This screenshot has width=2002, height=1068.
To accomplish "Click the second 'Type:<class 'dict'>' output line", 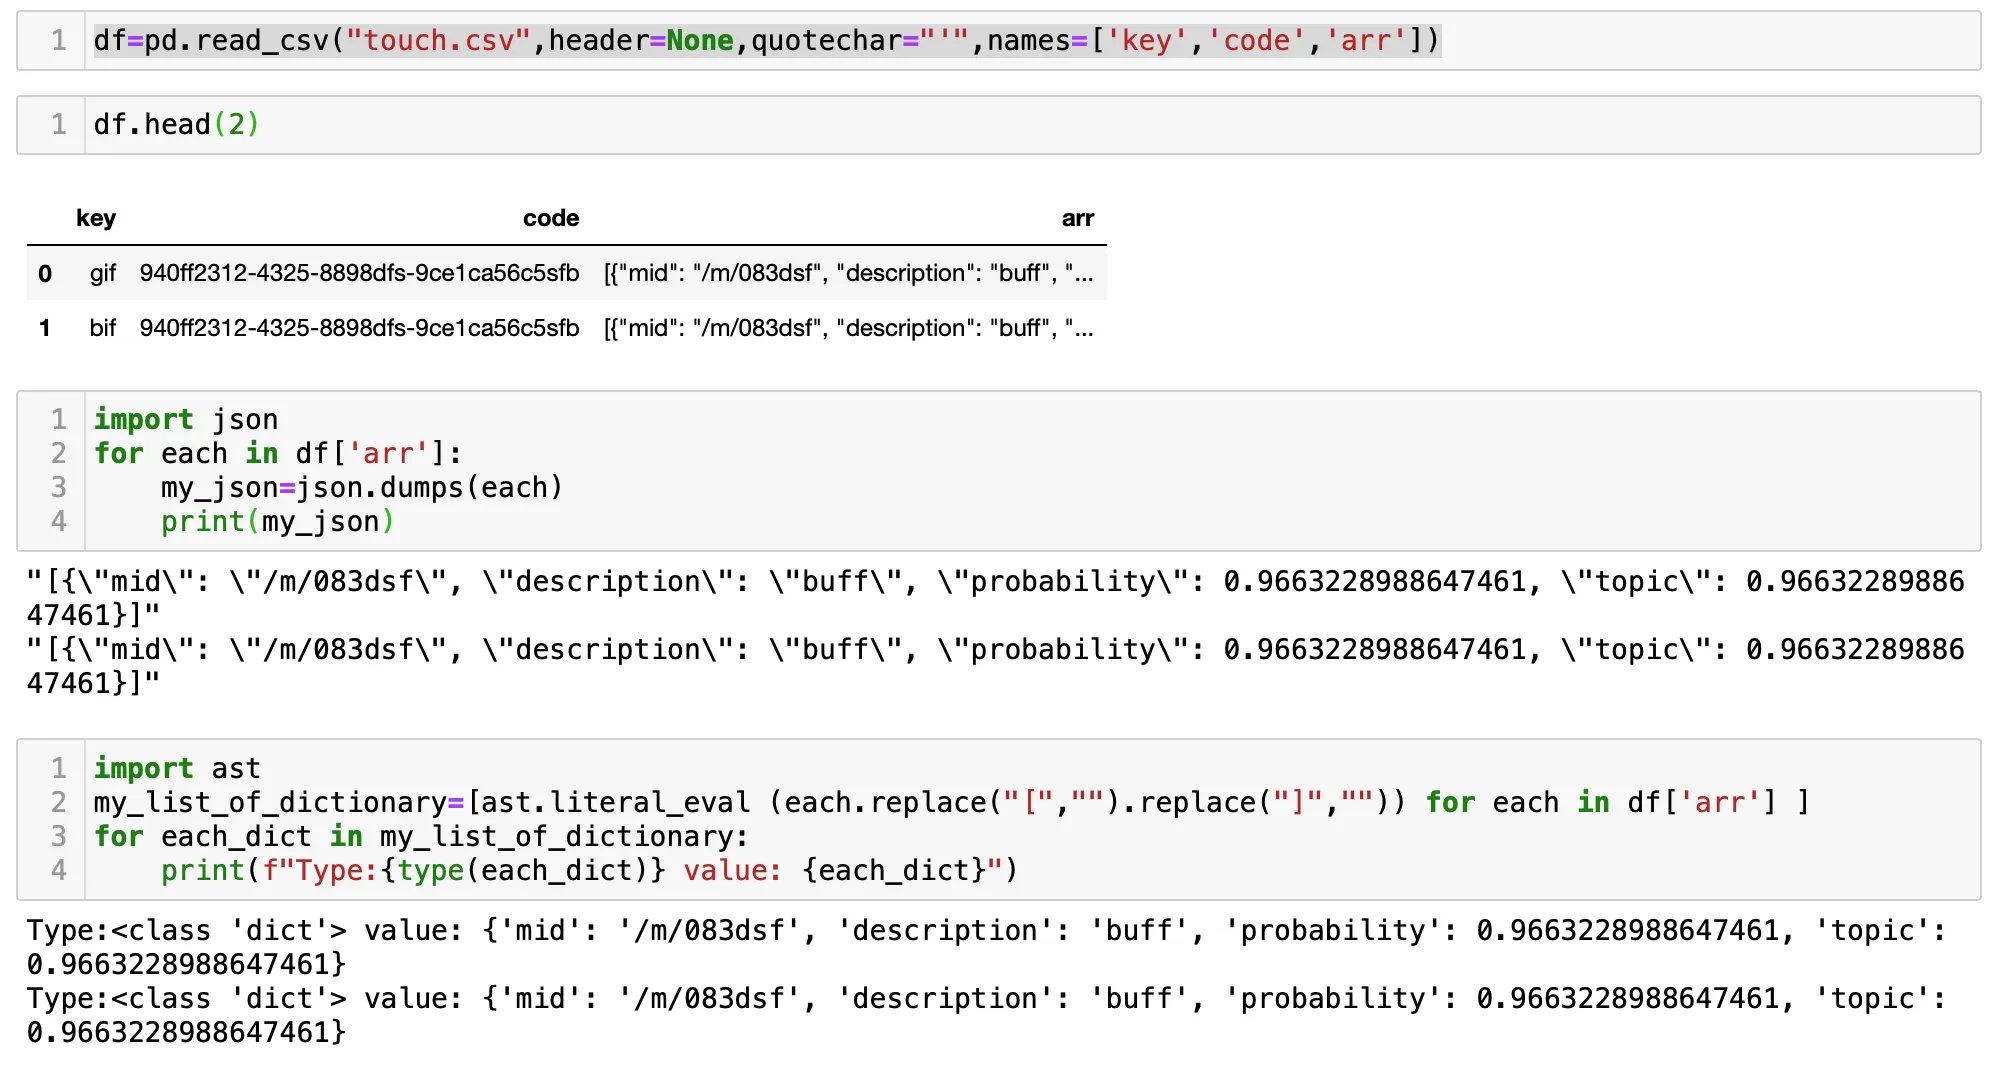I will click(986, 1015).
